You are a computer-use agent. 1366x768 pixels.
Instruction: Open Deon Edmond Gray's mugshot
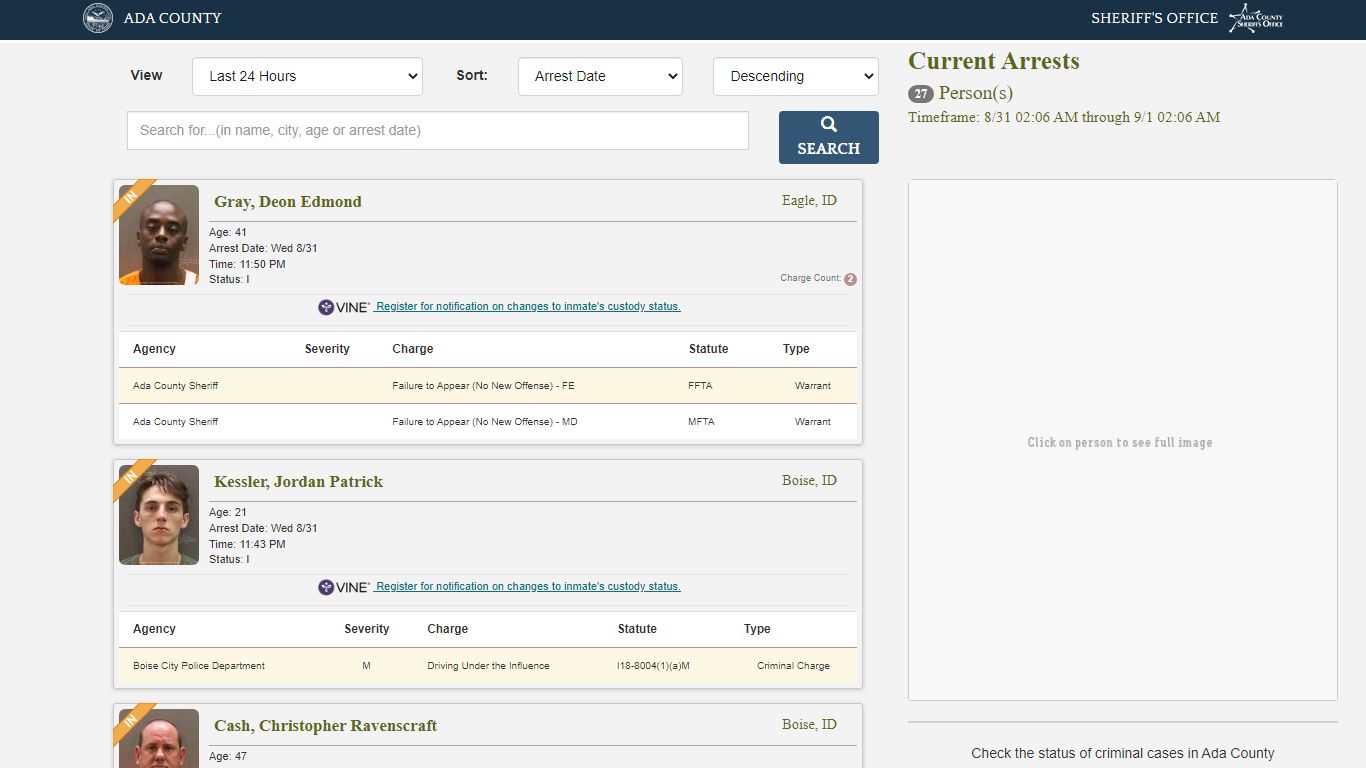coord(159,235)
